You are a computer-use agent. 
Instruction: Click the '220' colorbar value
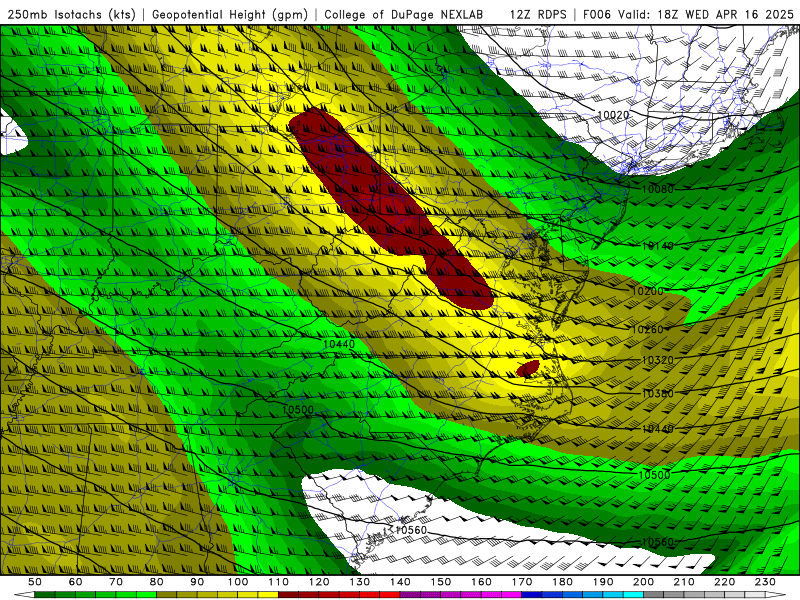724,582
